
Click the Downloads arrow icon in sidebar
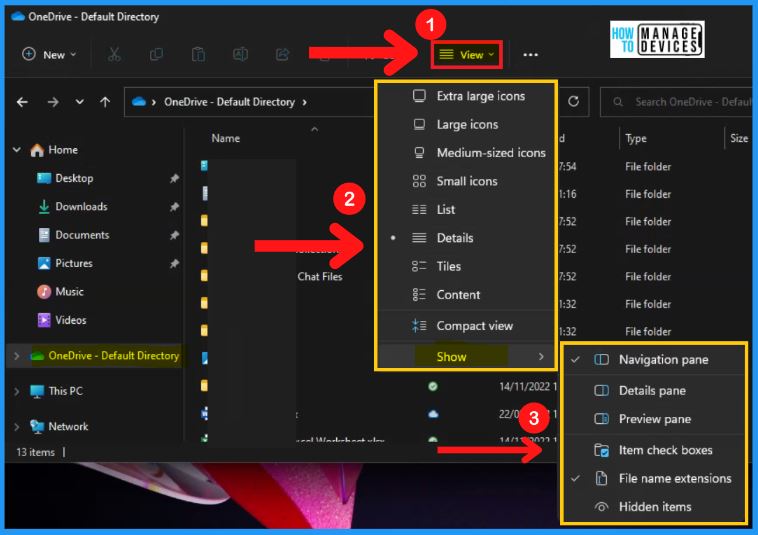(x=44, y=207)
